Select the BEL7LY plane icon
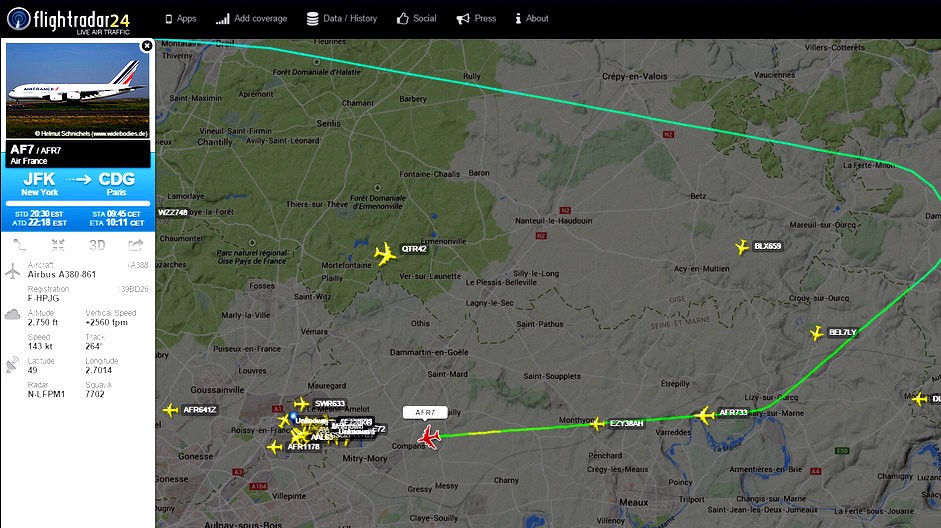 pos(817,333)
